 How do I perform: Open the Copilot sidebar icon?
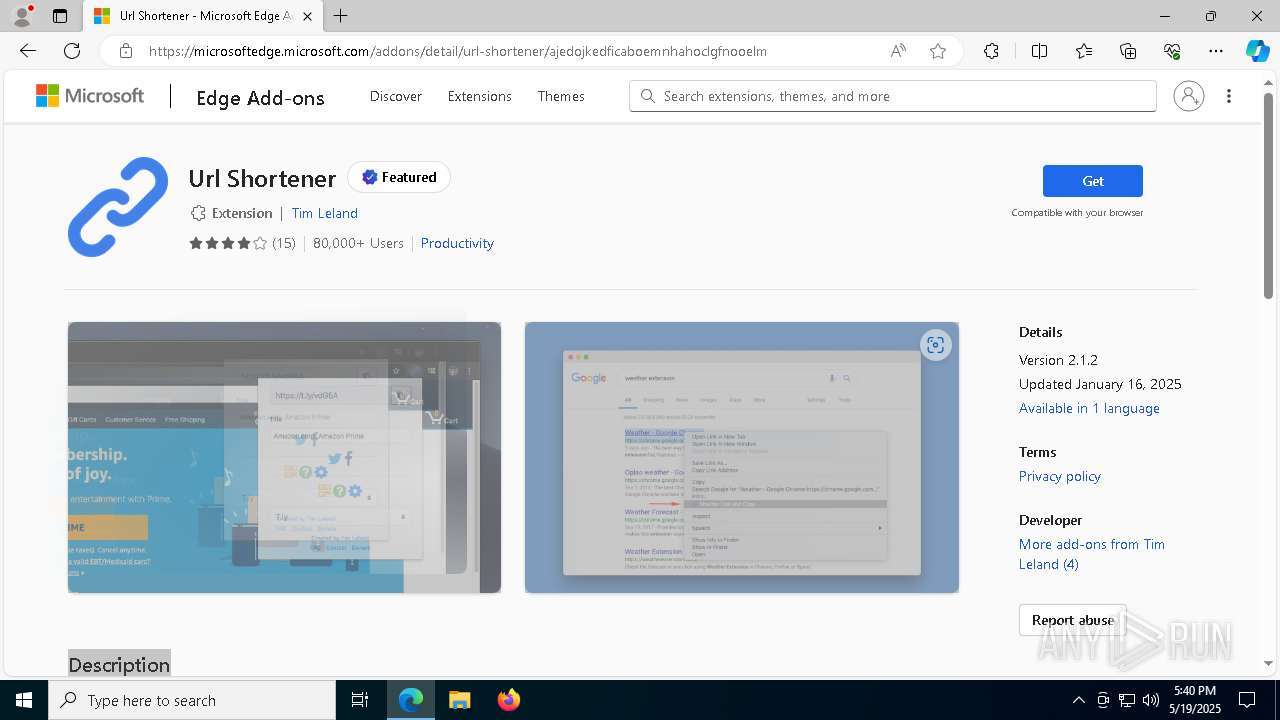tap(1257, 51)
